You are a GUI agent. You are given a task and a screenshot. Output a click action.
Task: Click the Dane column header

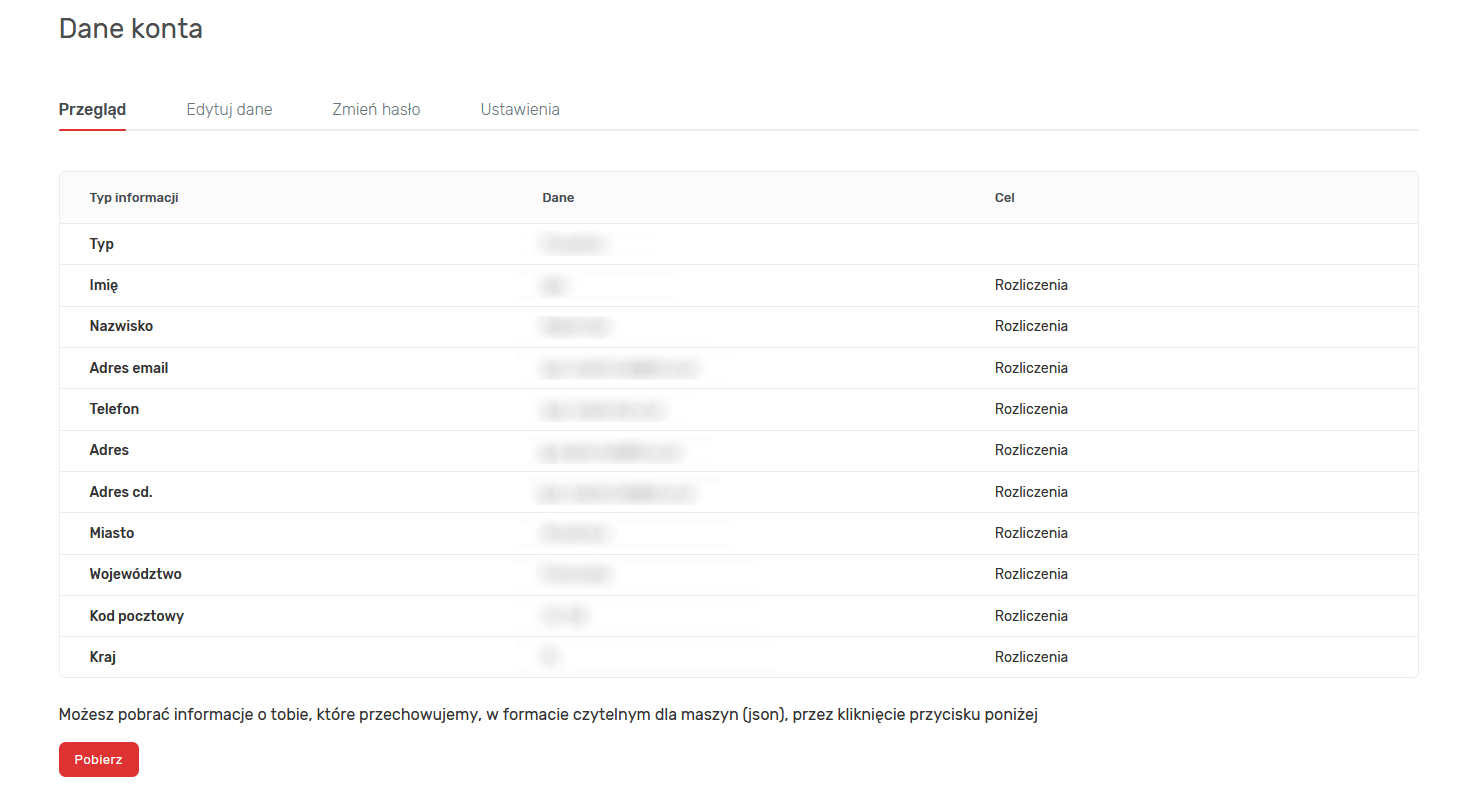[558, 197]
